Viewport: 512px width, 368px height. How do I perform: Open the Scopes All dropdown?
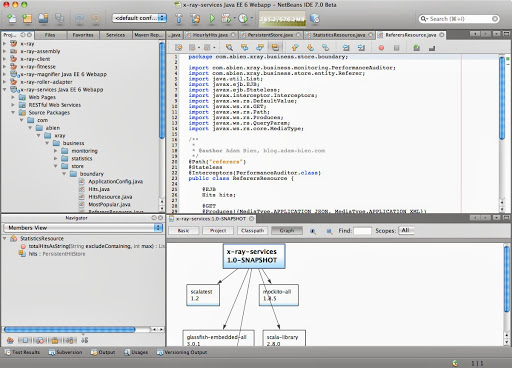point(406,230)
